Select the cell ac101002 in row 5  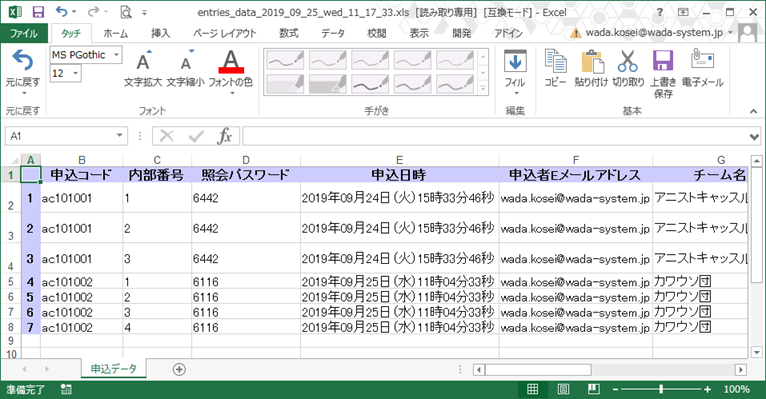tap(81, 282)
